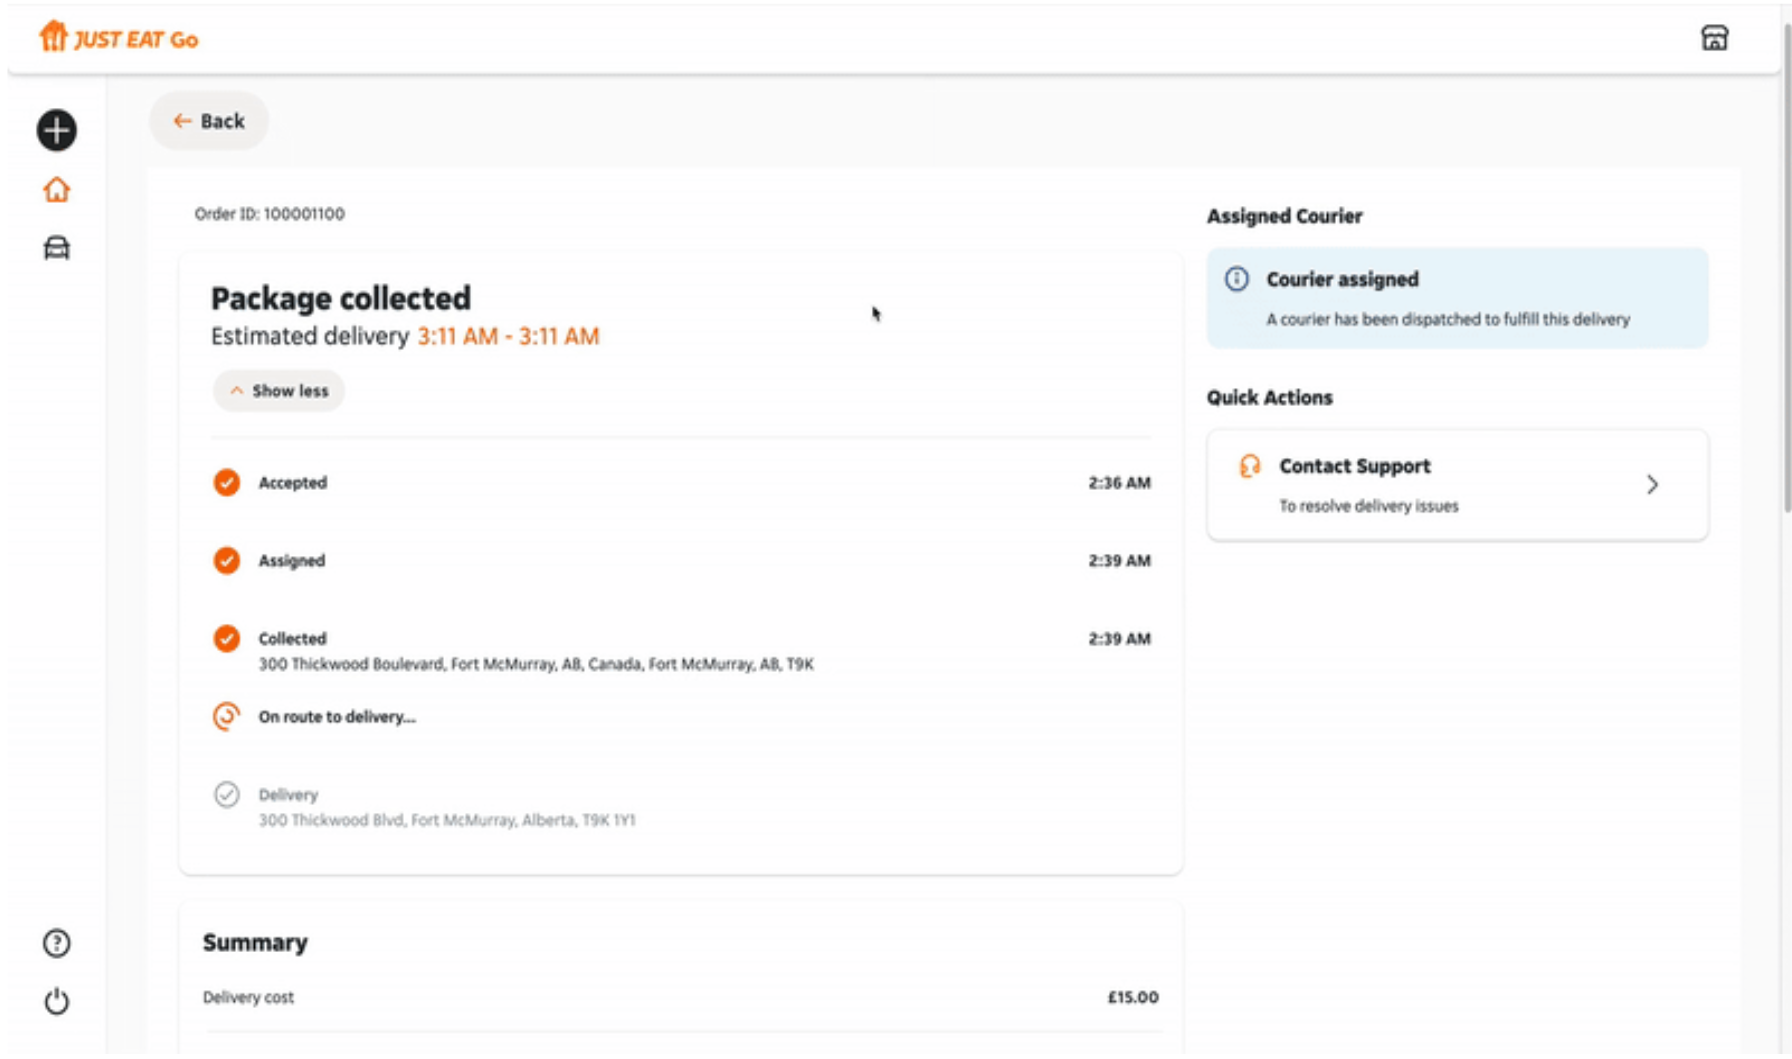Click the On route to delivery spinner
Image resolution: width=1792 pixels, height=1059 pixels.
pos(227,717)
